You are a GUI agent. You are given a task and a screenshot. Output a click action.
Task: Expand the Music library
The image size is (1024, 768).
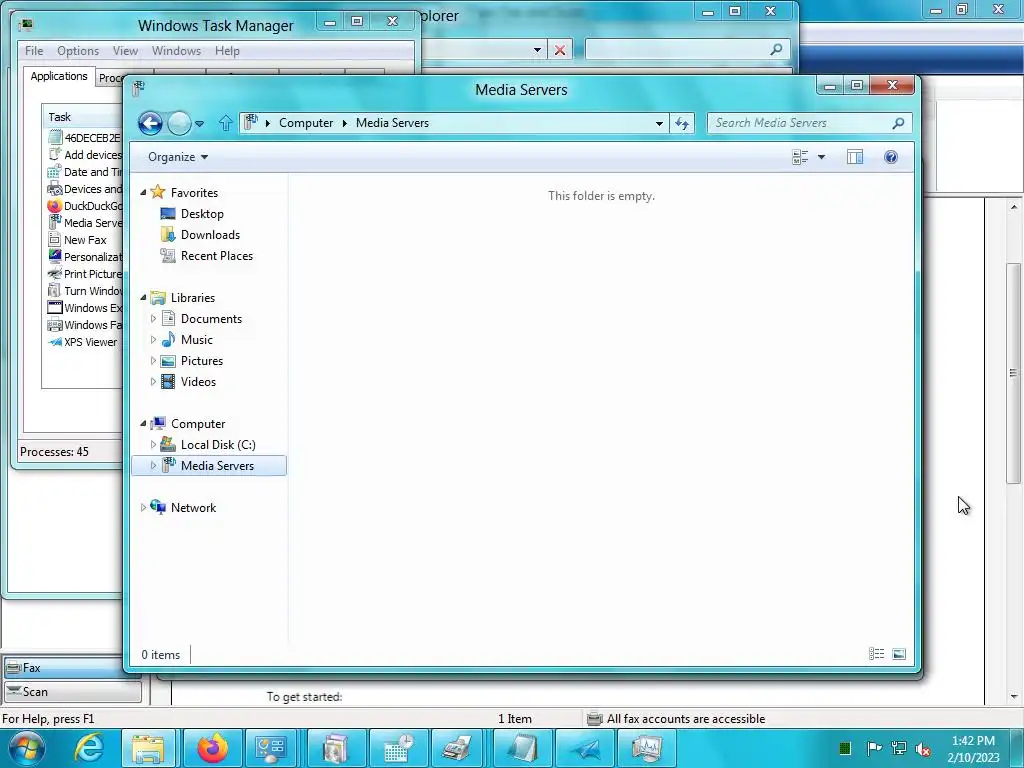point(153,340)
